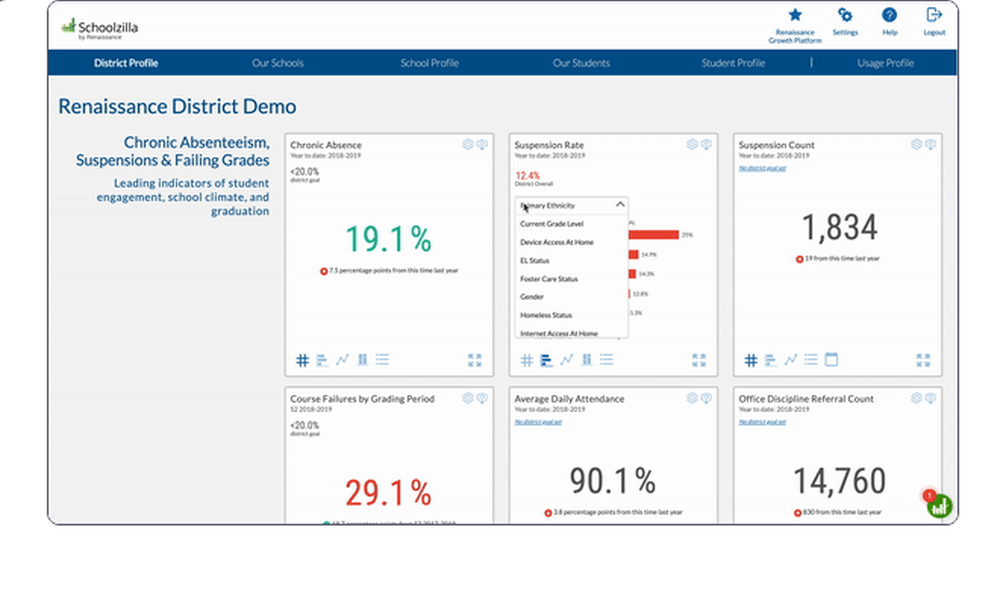This screenshot has width=1000, height=616.
Task: Open Settings gear icon in header
Action: [845, 15]
